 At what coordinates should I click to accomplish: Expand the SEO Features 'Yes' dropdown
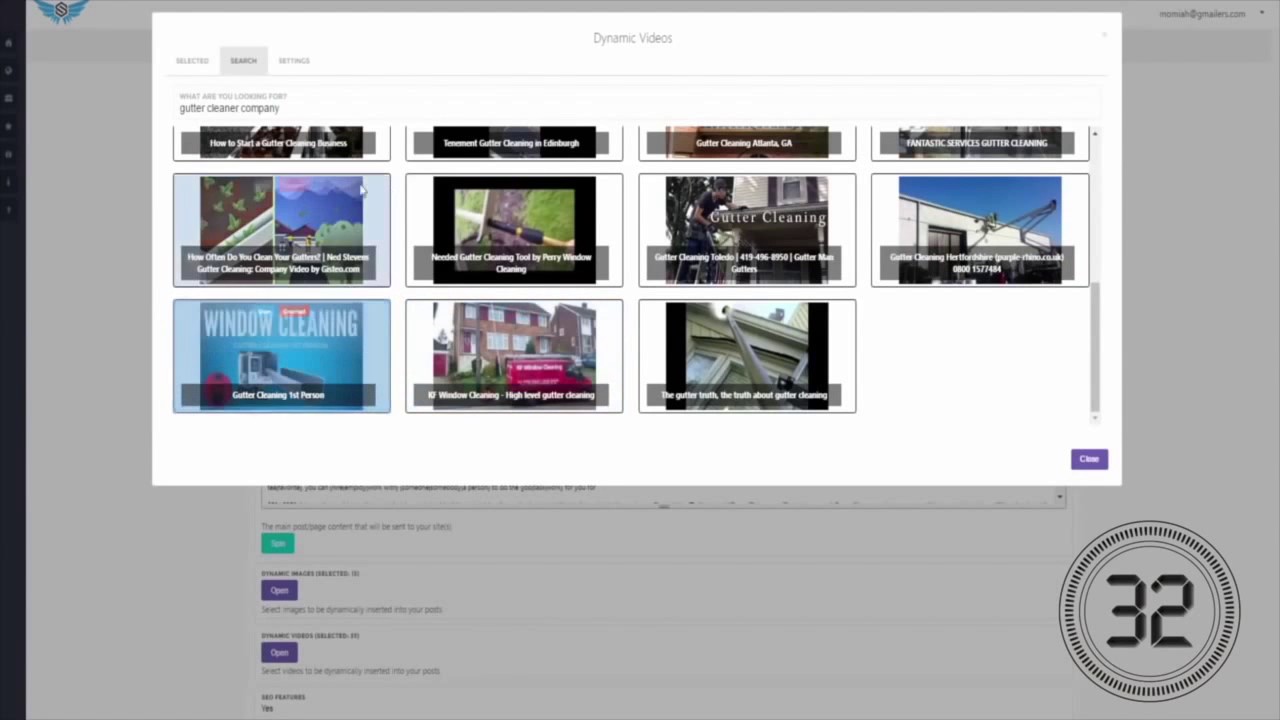click(267, 708)
